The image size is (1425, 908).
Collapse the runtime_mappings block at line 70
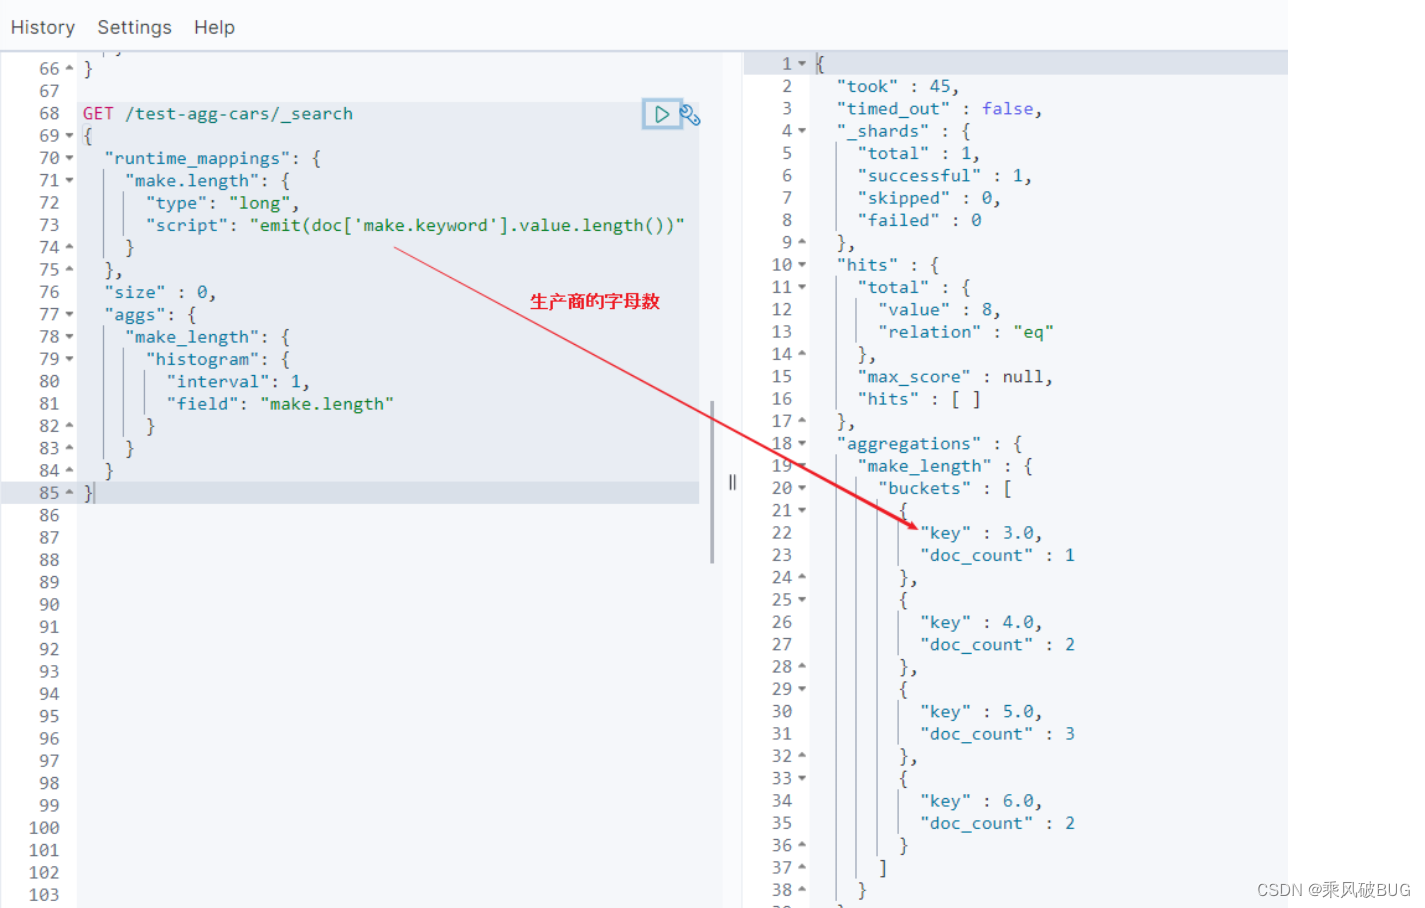click(x=69, y=158)
